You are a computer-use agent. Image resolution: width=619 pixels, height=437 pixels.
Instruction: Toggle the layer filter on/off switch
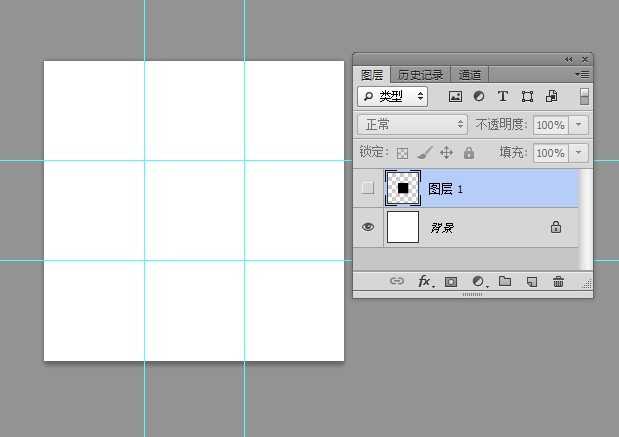[x=584, y=97]
